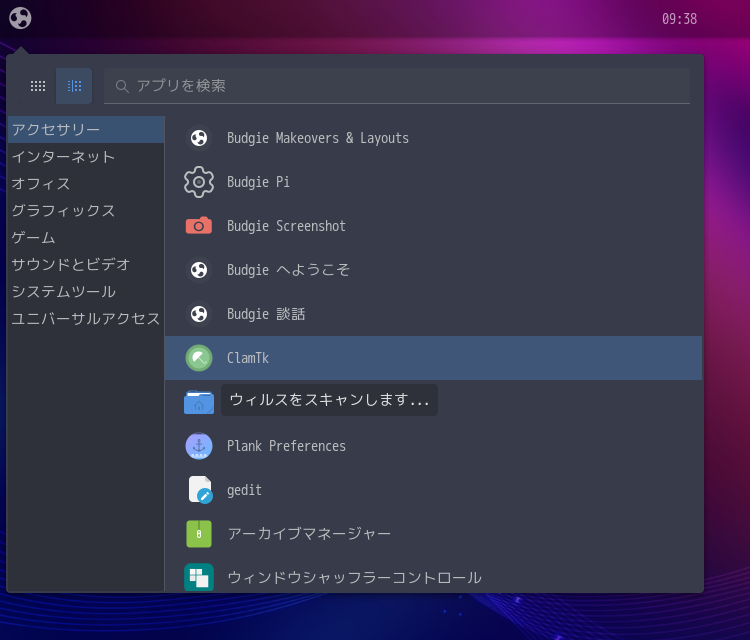Select the オフィス category

(86, 184)
